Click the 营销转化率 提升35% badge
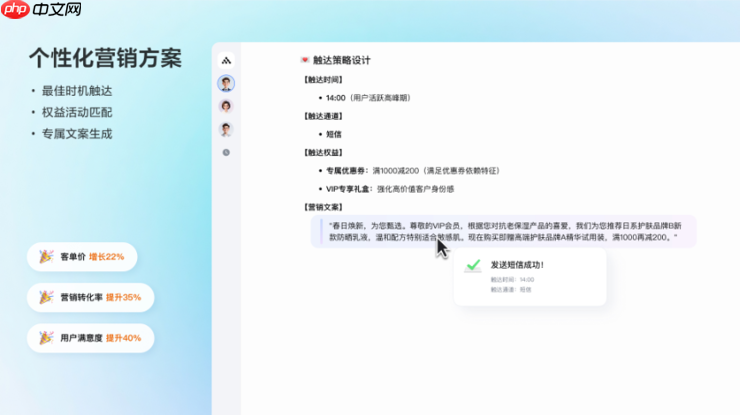 (x=91, y=297)
